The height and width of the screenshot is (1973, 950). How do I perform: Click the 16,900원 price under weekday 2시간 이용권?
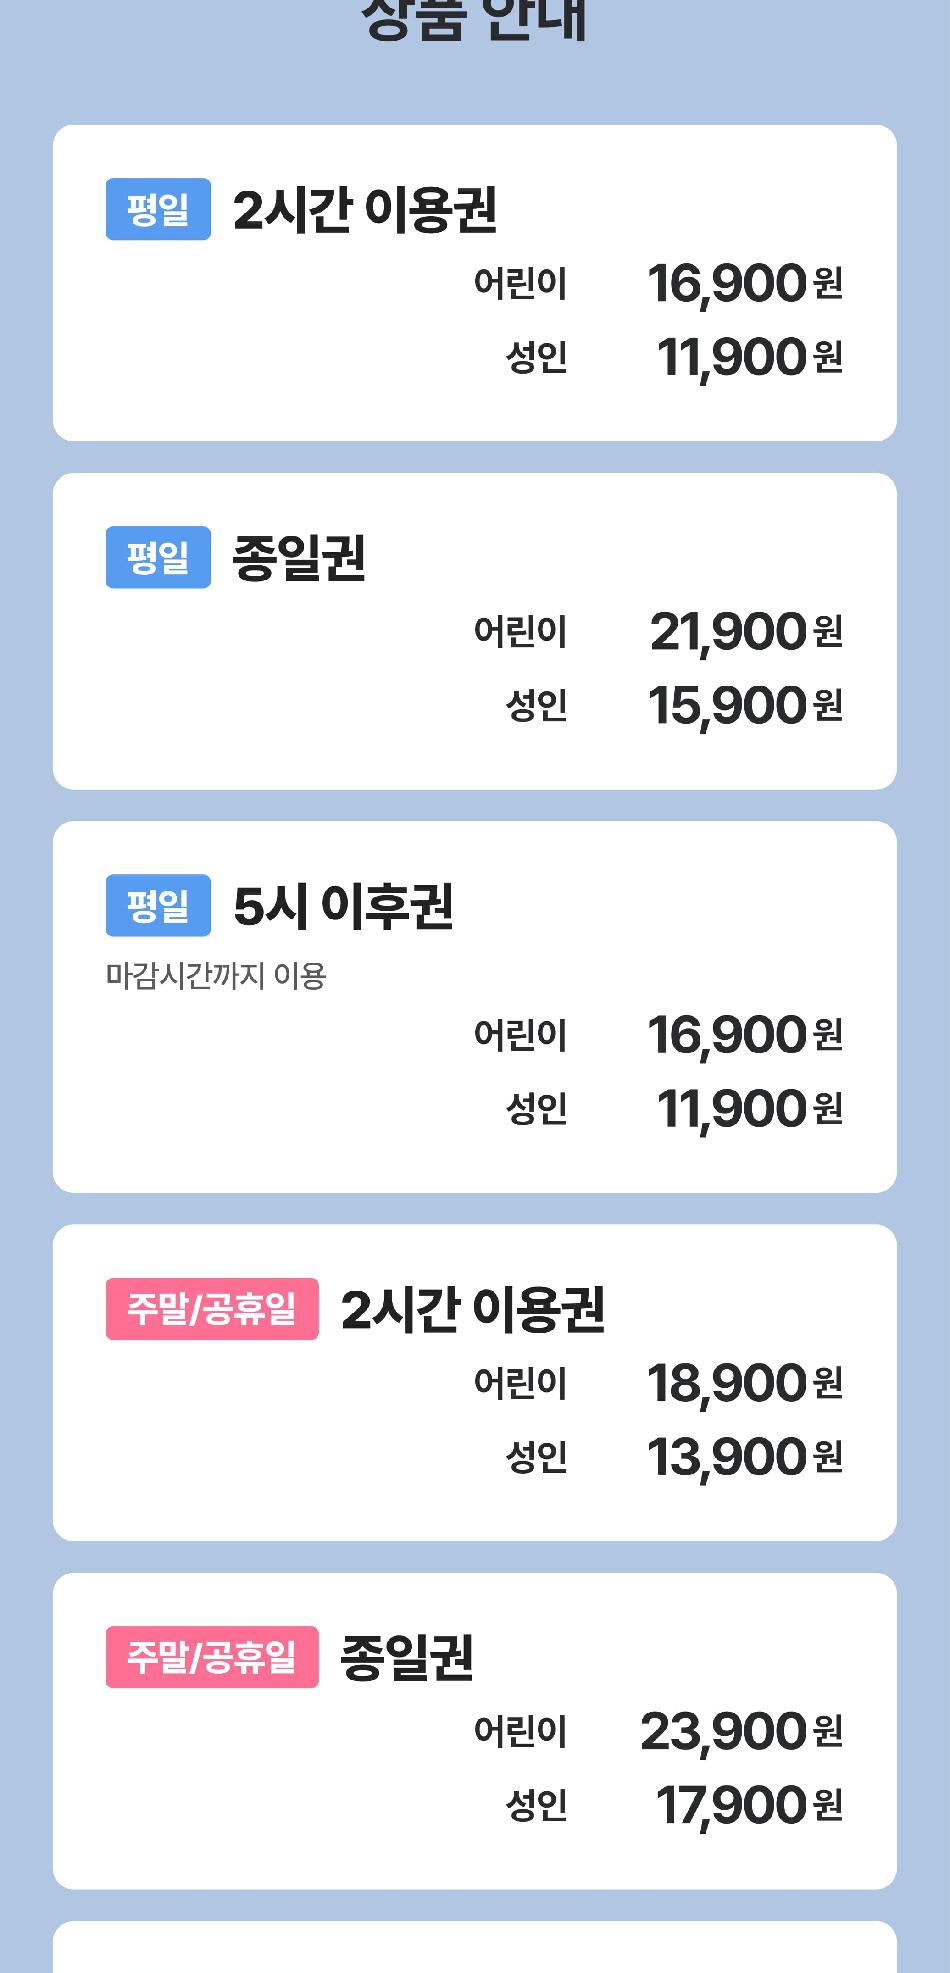click(744, 283)
